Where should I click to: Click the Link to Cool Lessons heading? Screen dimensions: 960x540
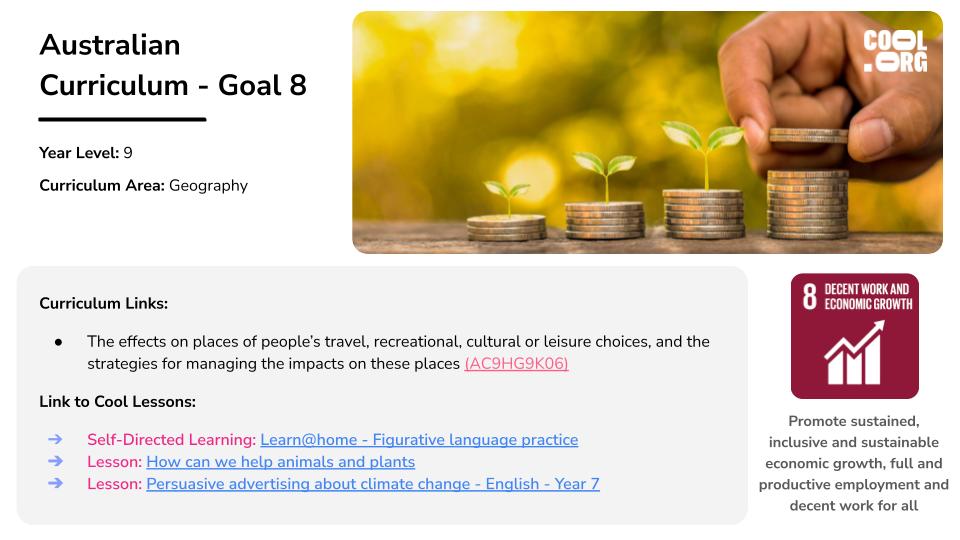pos(118,402)
